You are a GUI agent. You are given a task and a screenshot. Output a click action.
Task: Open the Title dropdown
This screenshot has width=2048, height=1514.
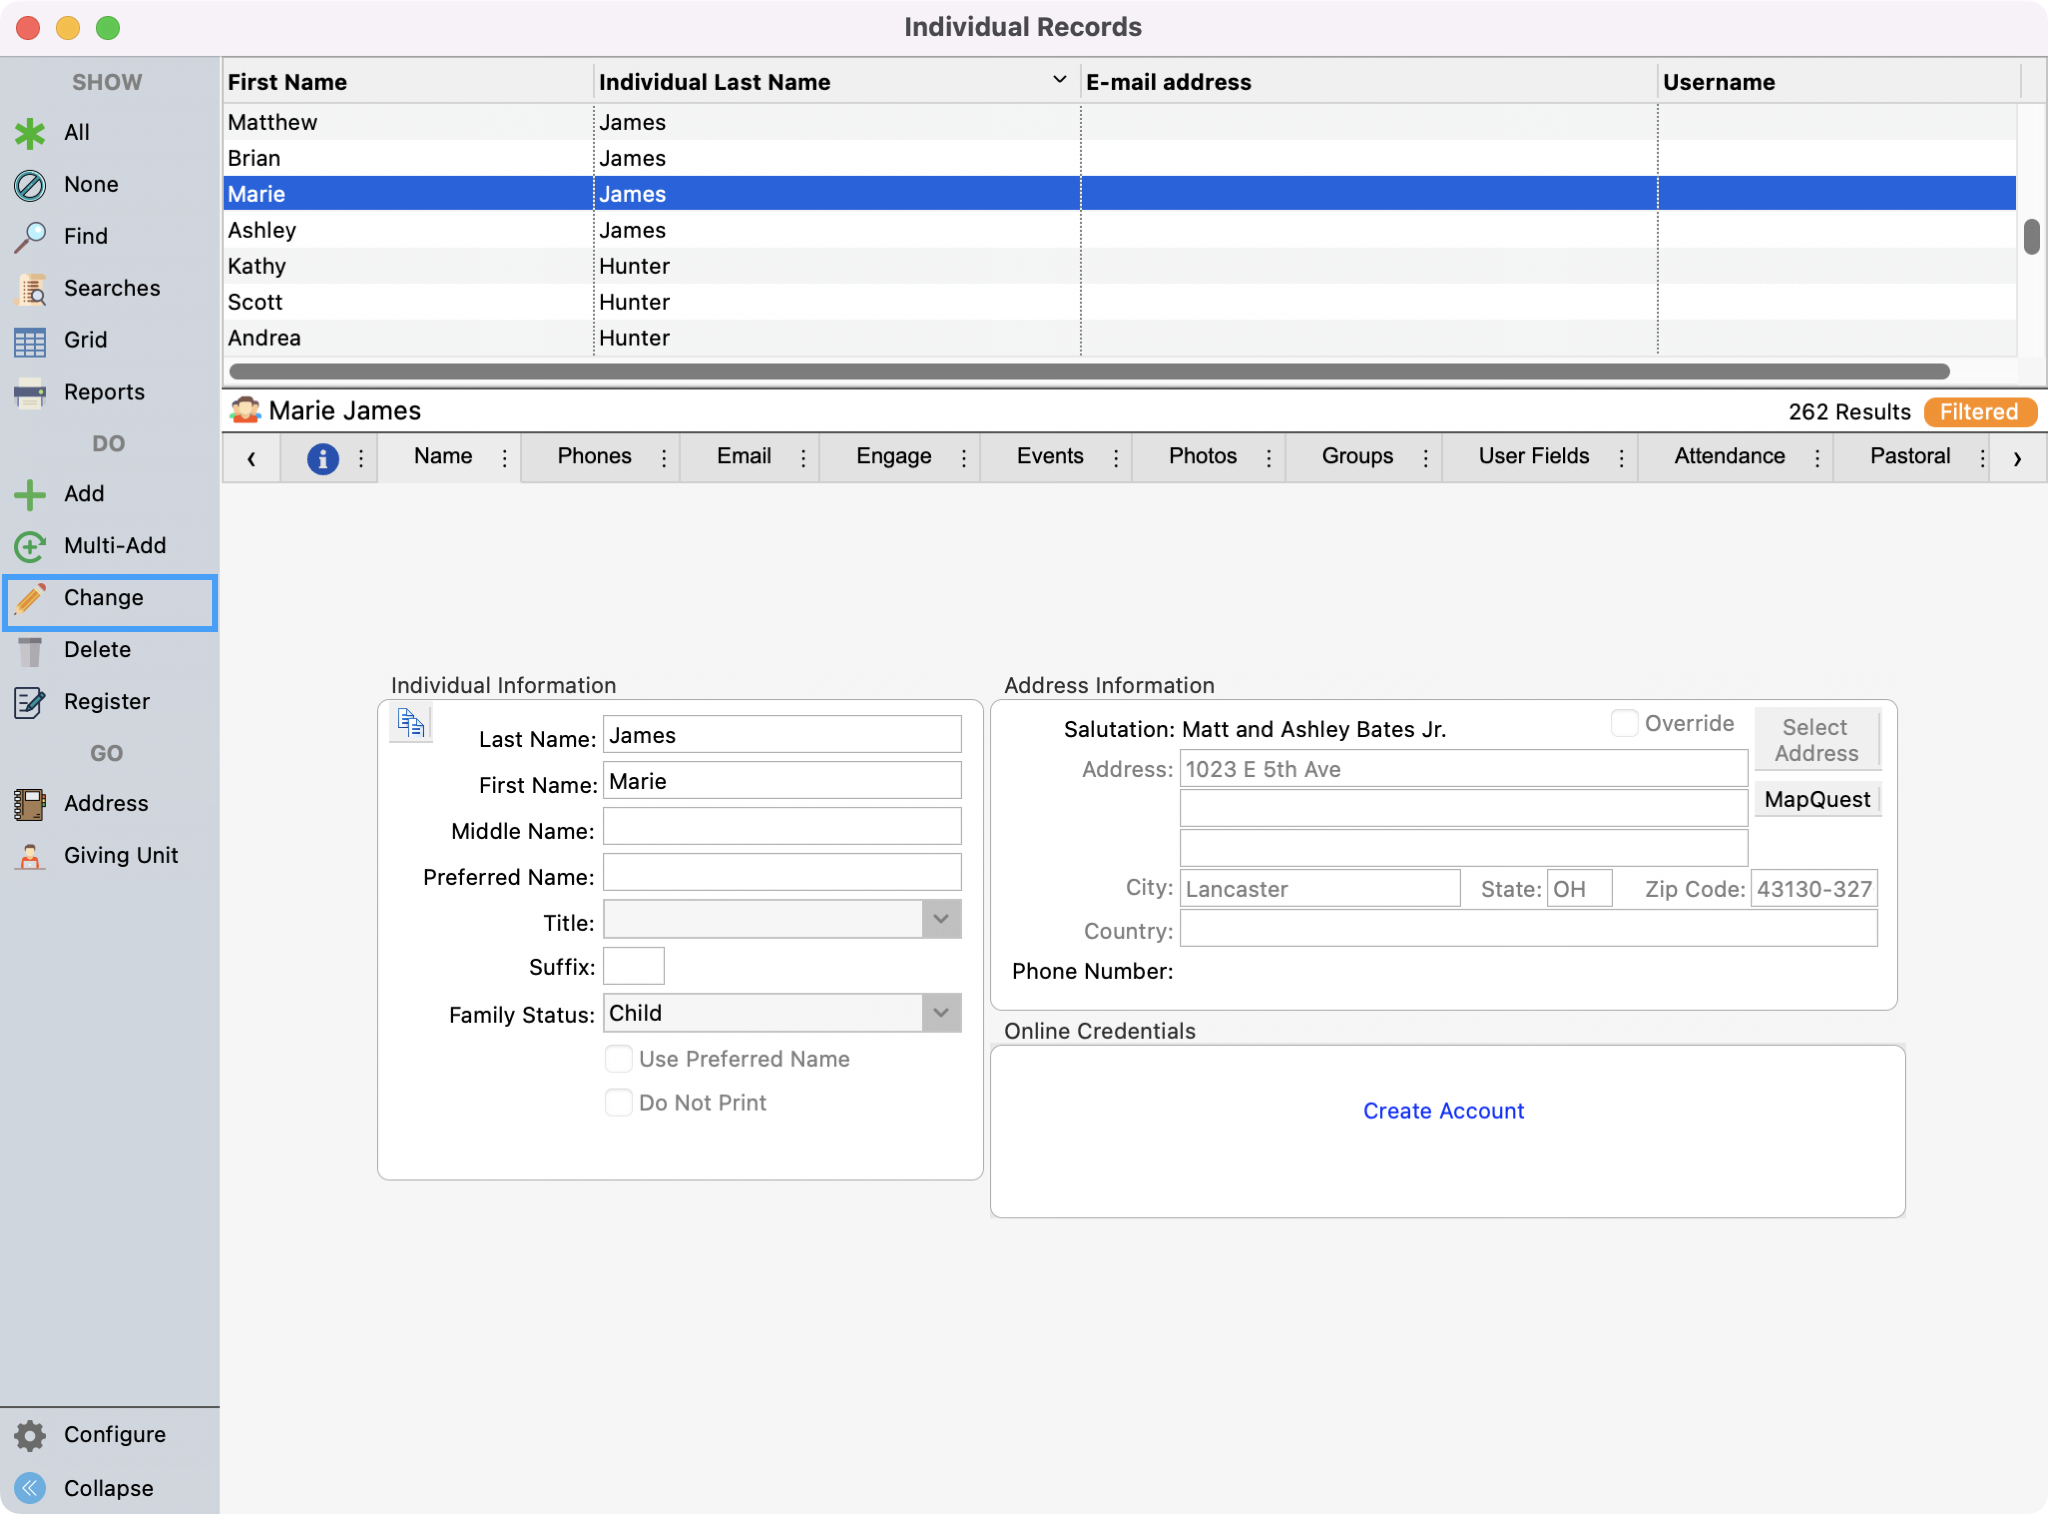coord(938,919)
